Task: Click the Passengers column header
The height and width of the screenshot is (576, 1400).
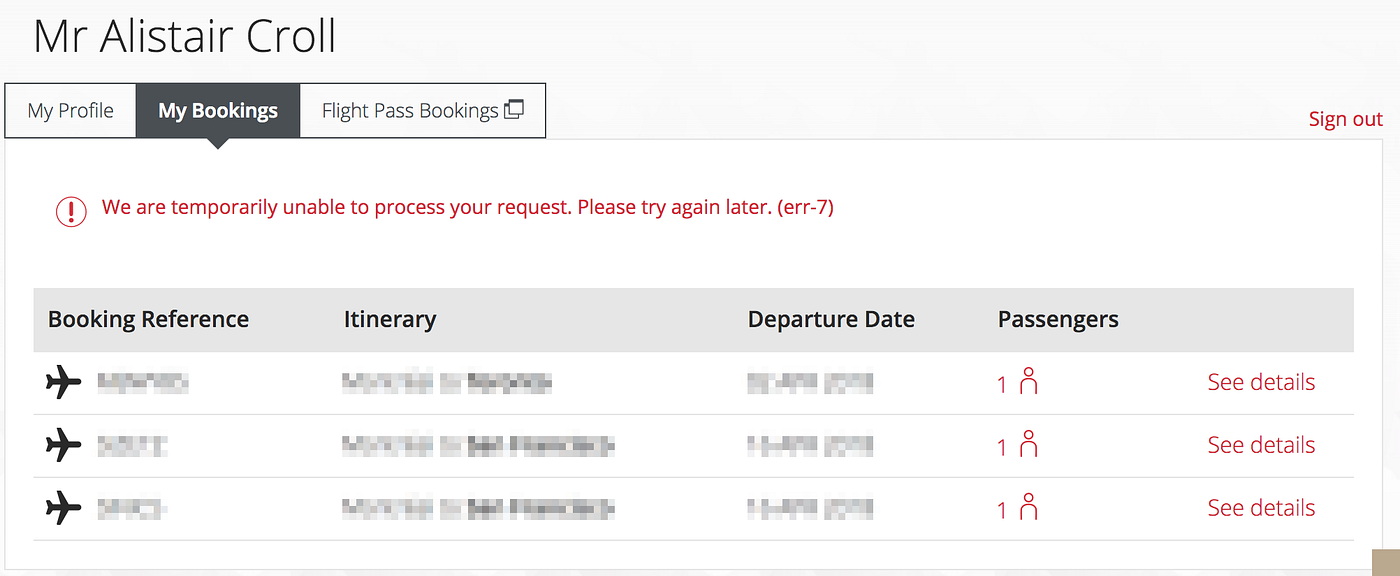Action: 1058,320
